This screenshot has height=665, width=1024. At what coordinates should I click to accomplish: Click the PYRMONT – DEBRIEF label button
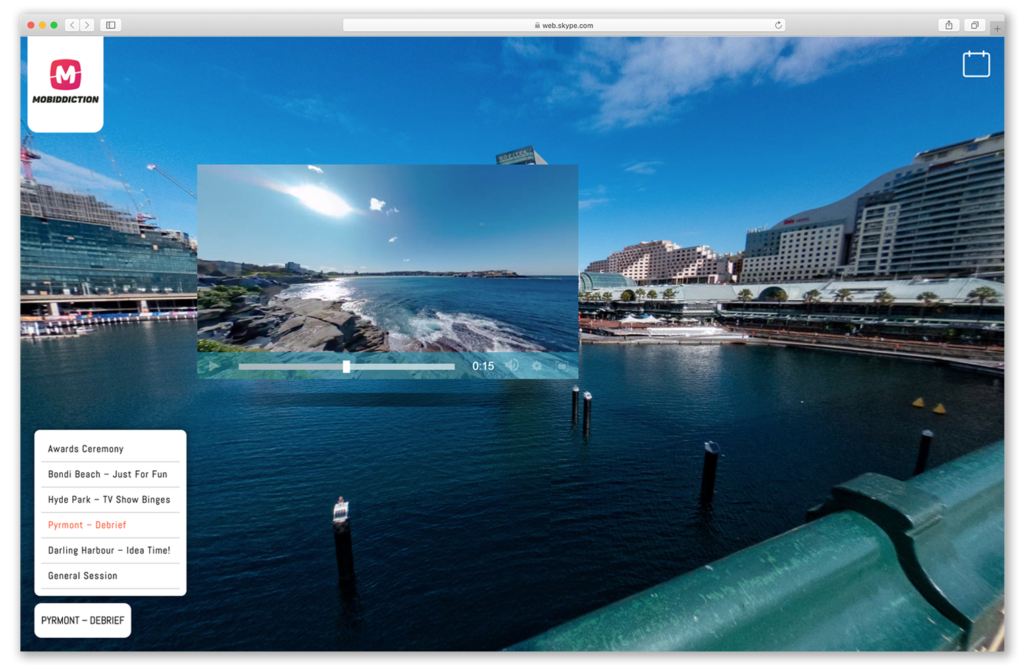click(x=83, y=620)
